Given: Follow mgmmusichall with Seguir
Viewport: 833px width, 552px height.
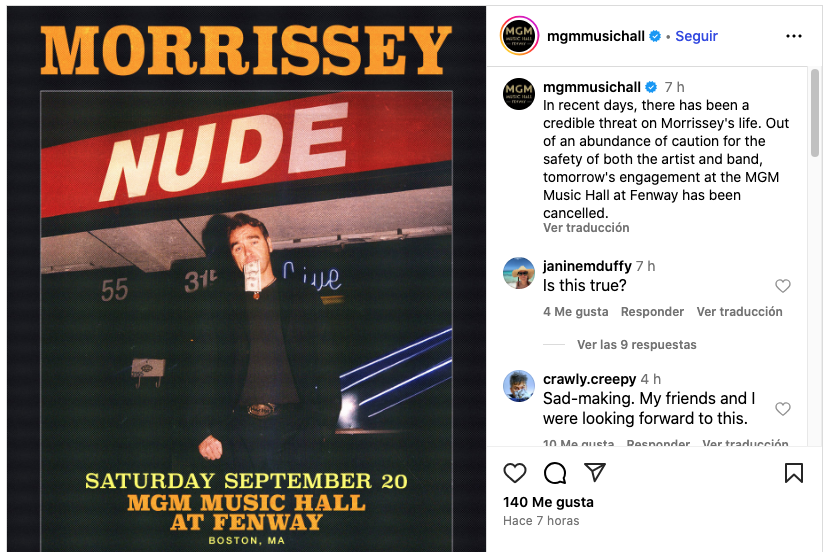Looking at the screenshot, I should [x=696, y=36].
